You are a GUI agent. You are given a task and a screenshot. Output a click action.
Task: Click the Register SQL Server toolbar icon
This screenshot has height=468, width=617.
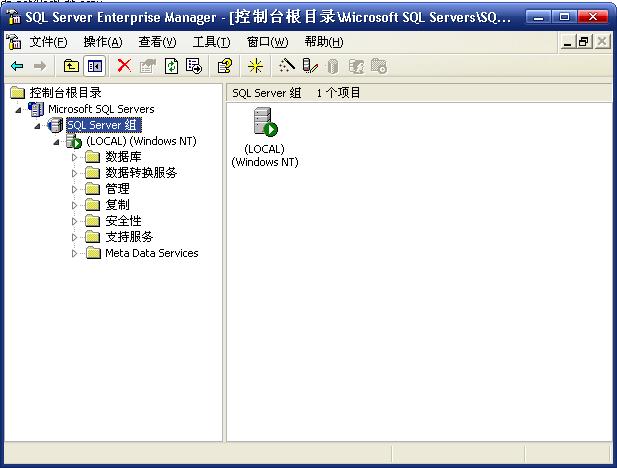click(x=310, y=66)
